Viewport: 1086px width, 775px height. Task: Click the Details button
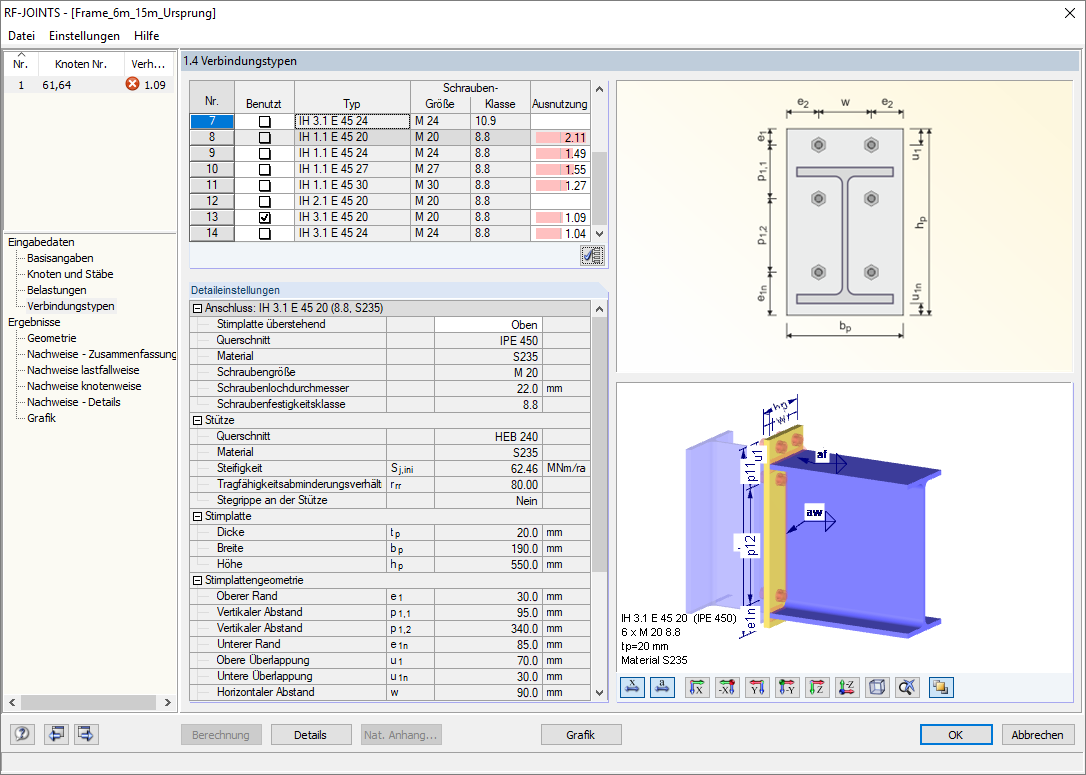310,735
